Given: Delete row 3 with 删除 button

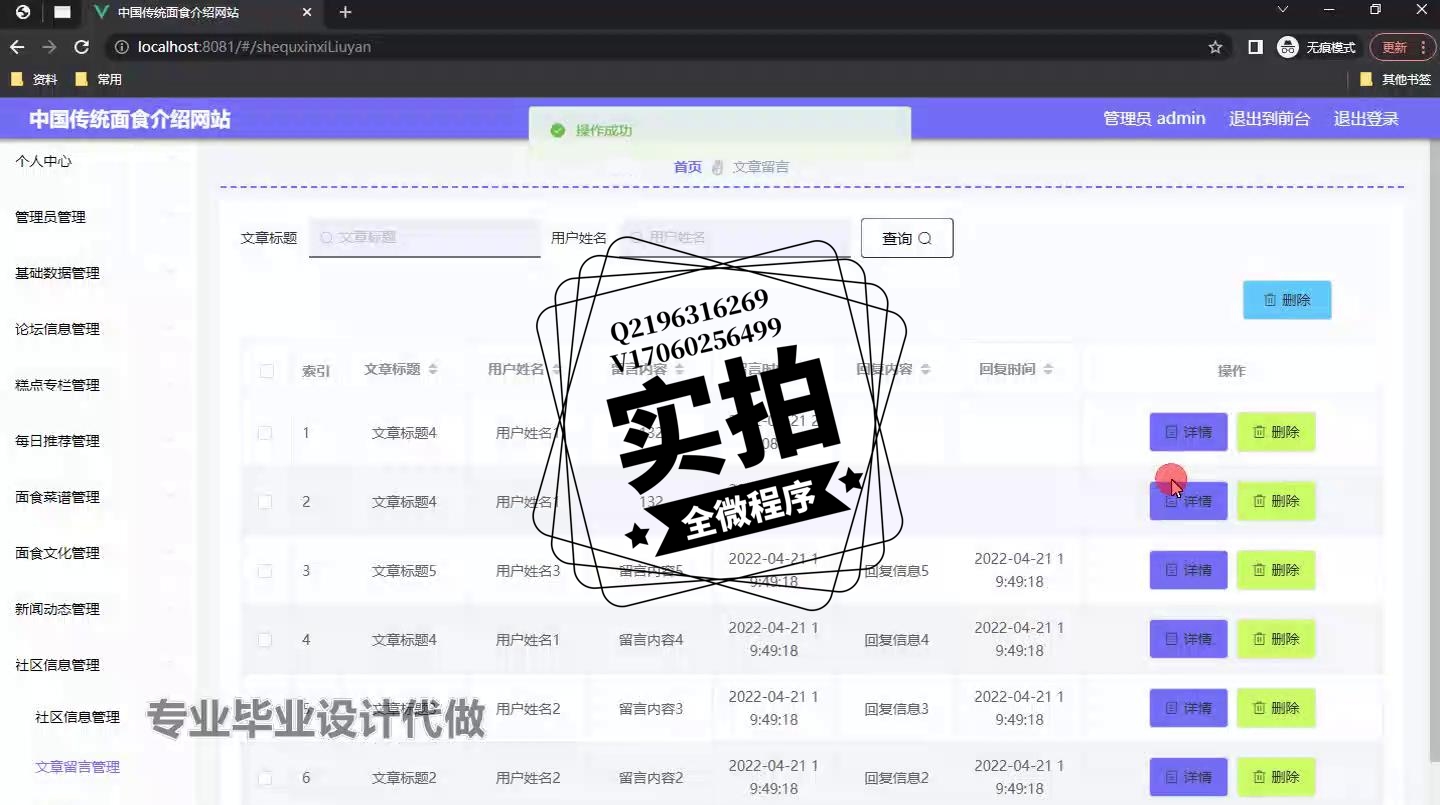Looking at the screenshot, I should click(1276, 570).
